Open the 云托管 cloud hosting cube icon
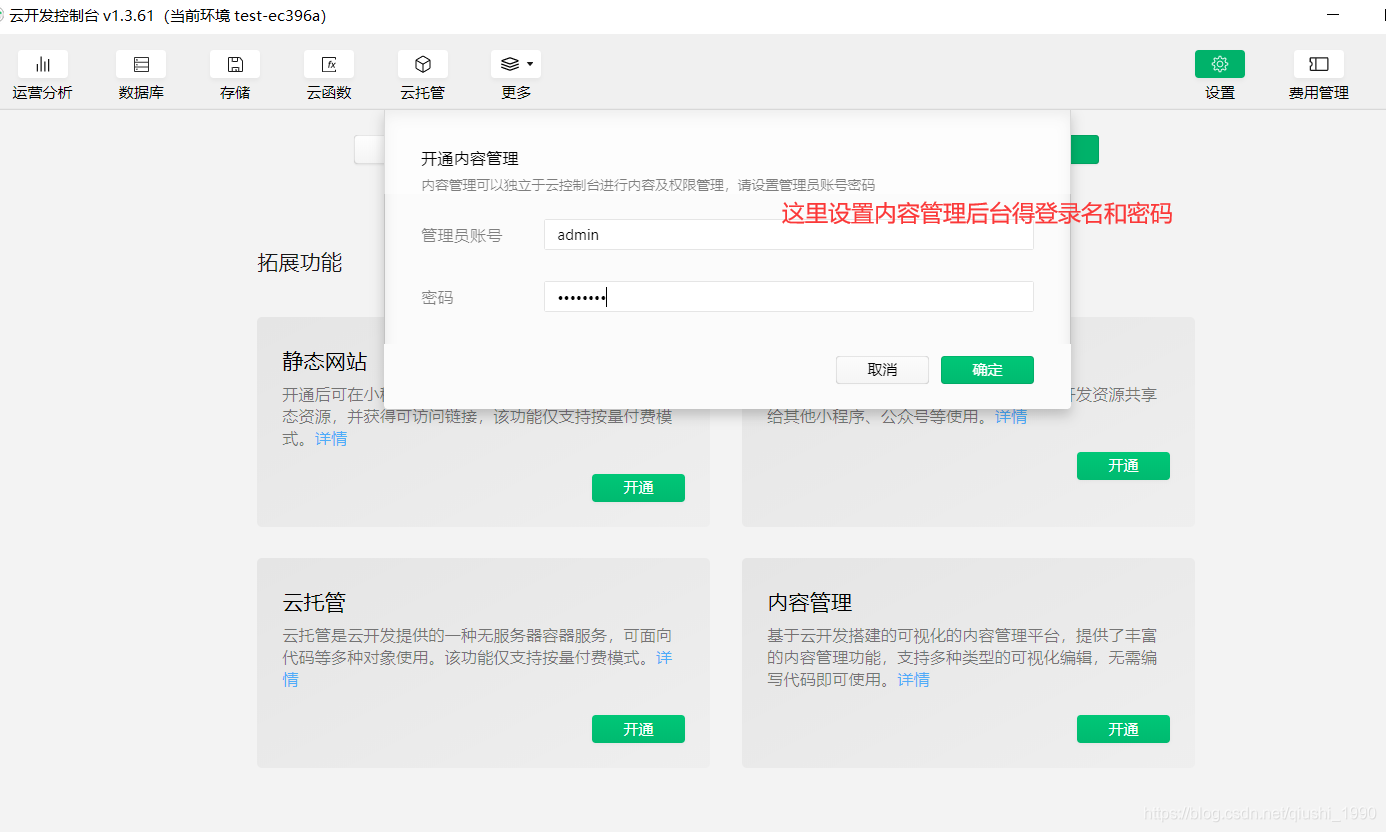The height and width of the screenshot is (832, 1386). click(423, 64)
